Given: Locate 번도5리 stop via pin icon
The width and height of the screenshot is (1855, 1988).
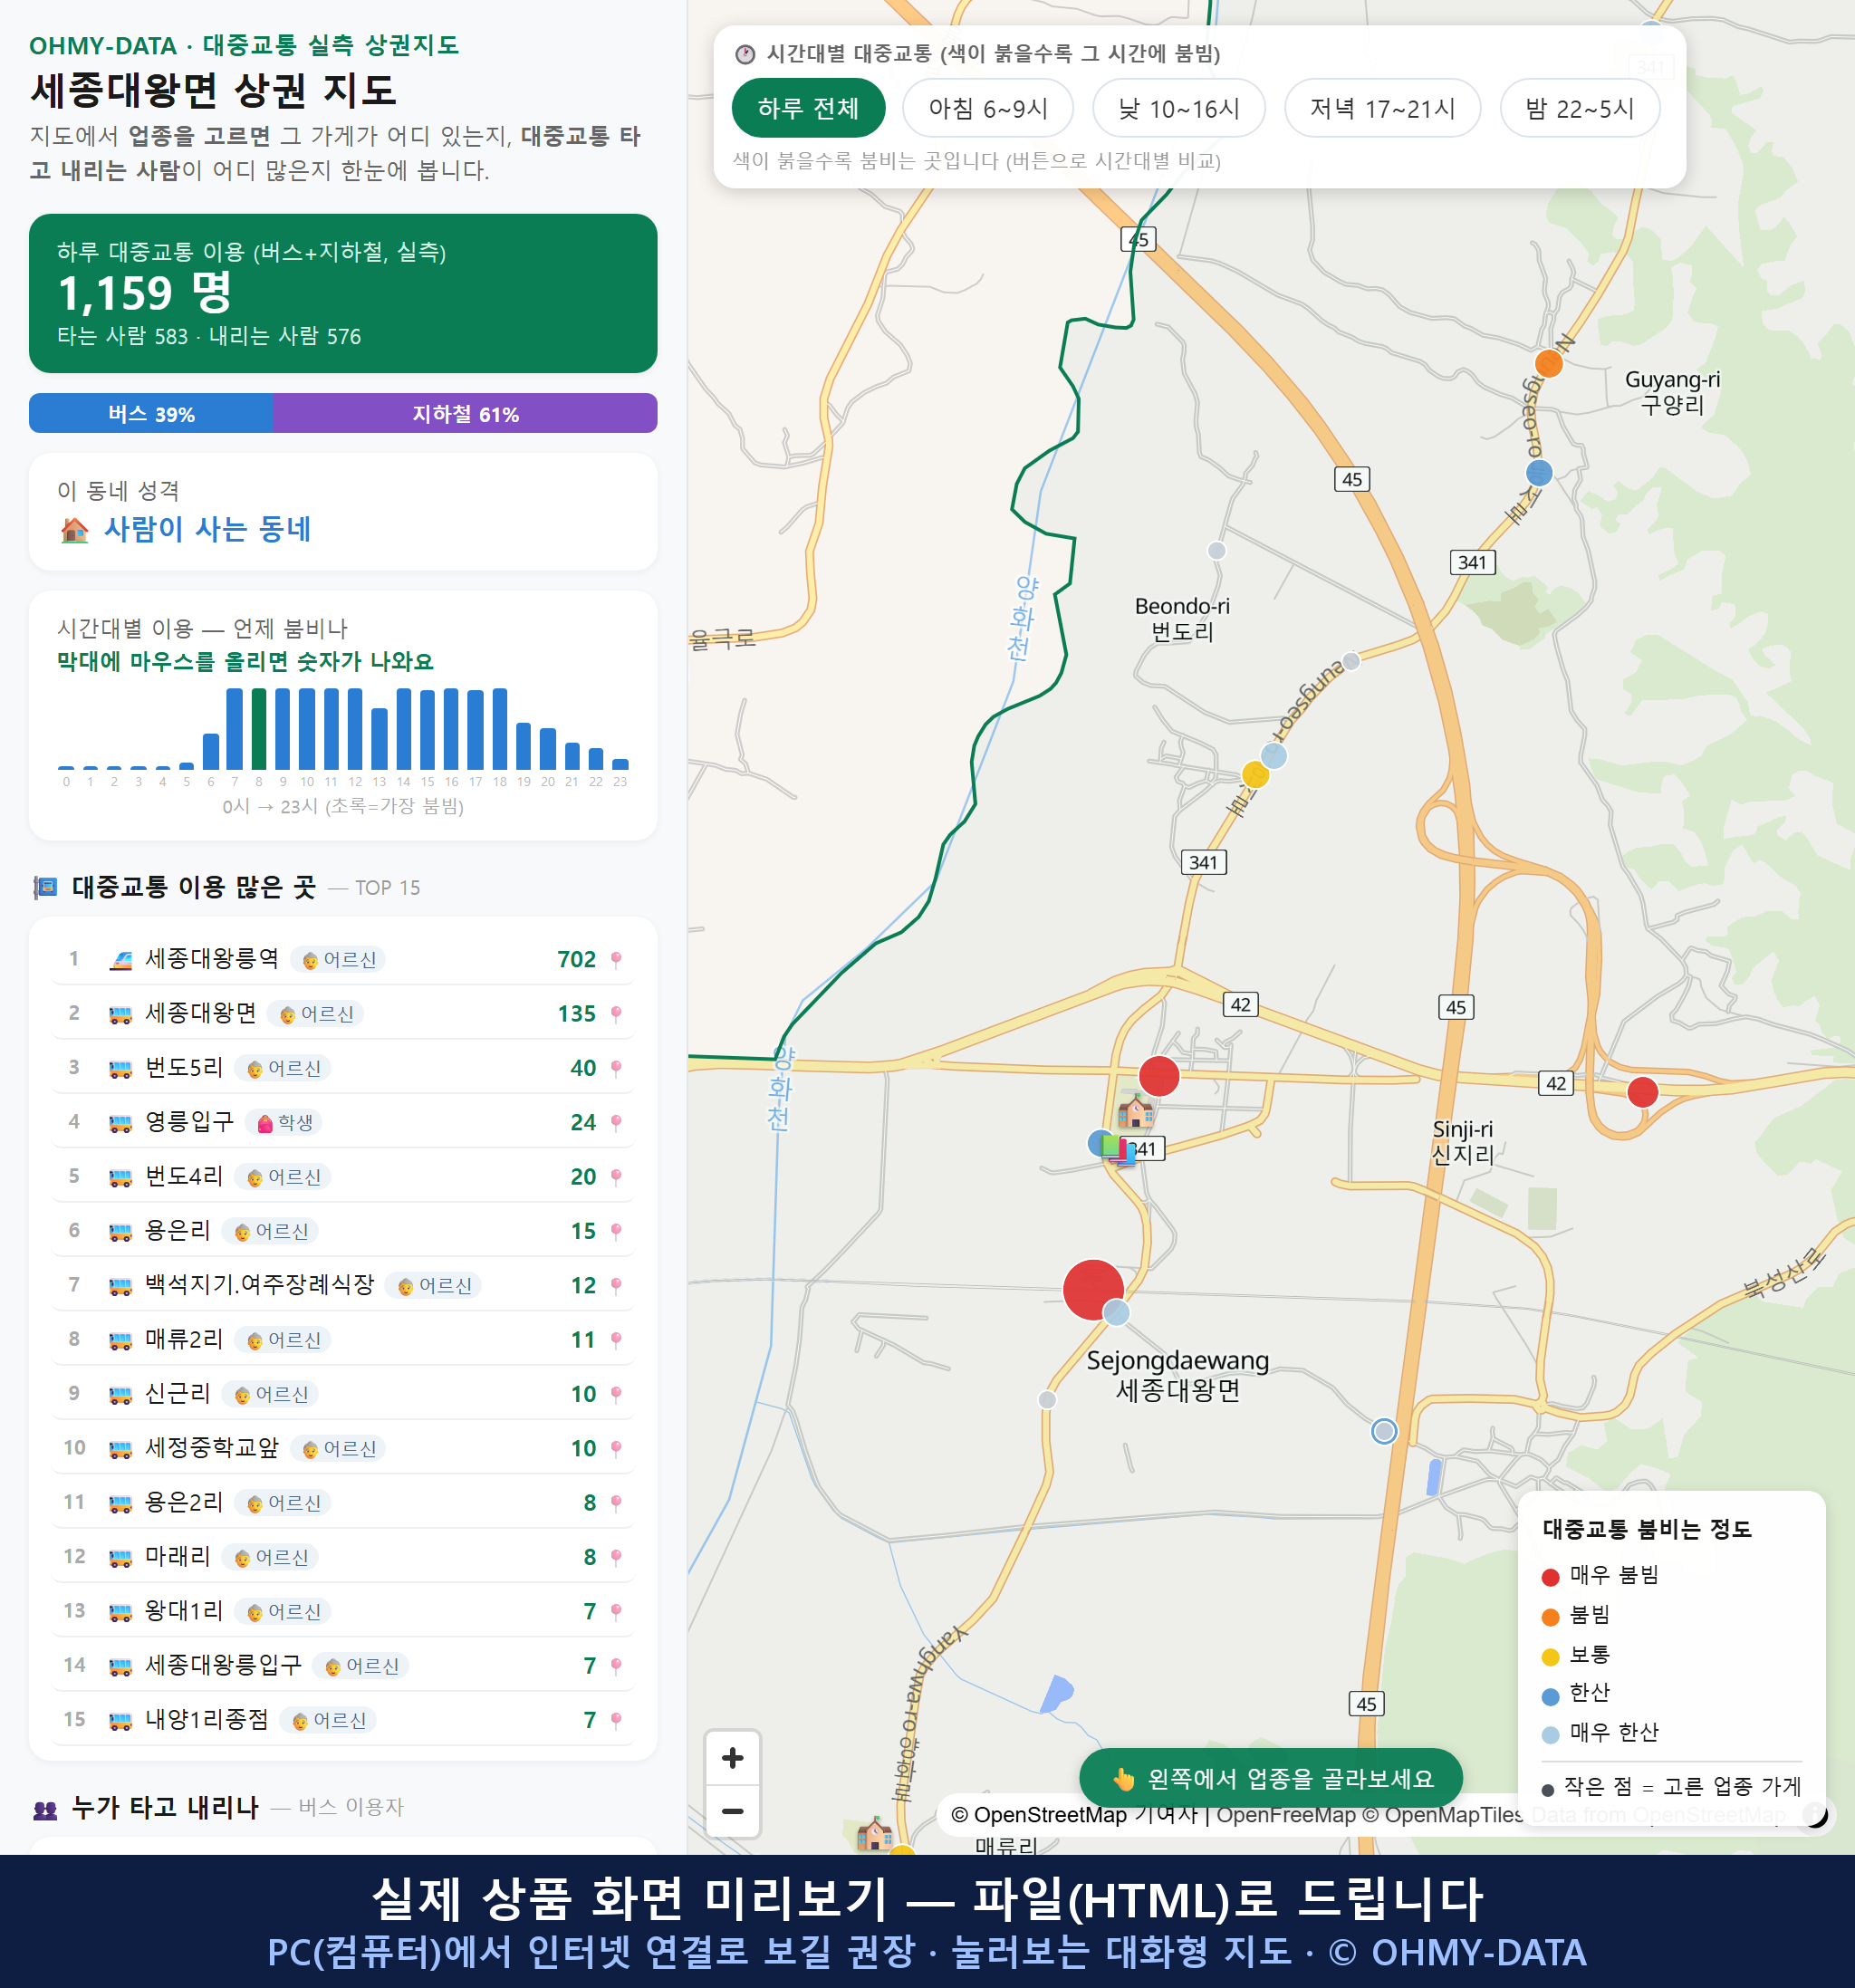Looking at the screenshot, I should 616,1068.
